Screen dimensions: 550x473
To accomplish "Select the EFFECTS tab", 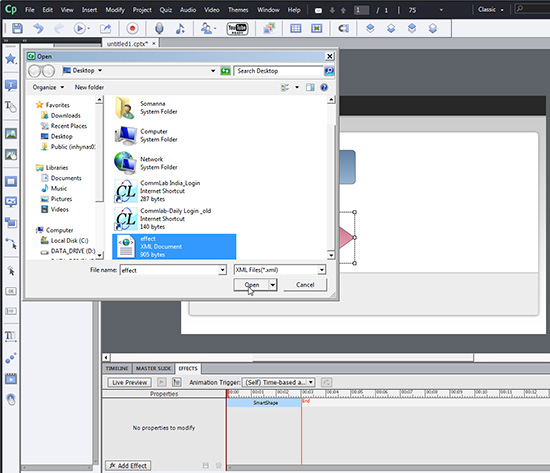I will point(188,368).
